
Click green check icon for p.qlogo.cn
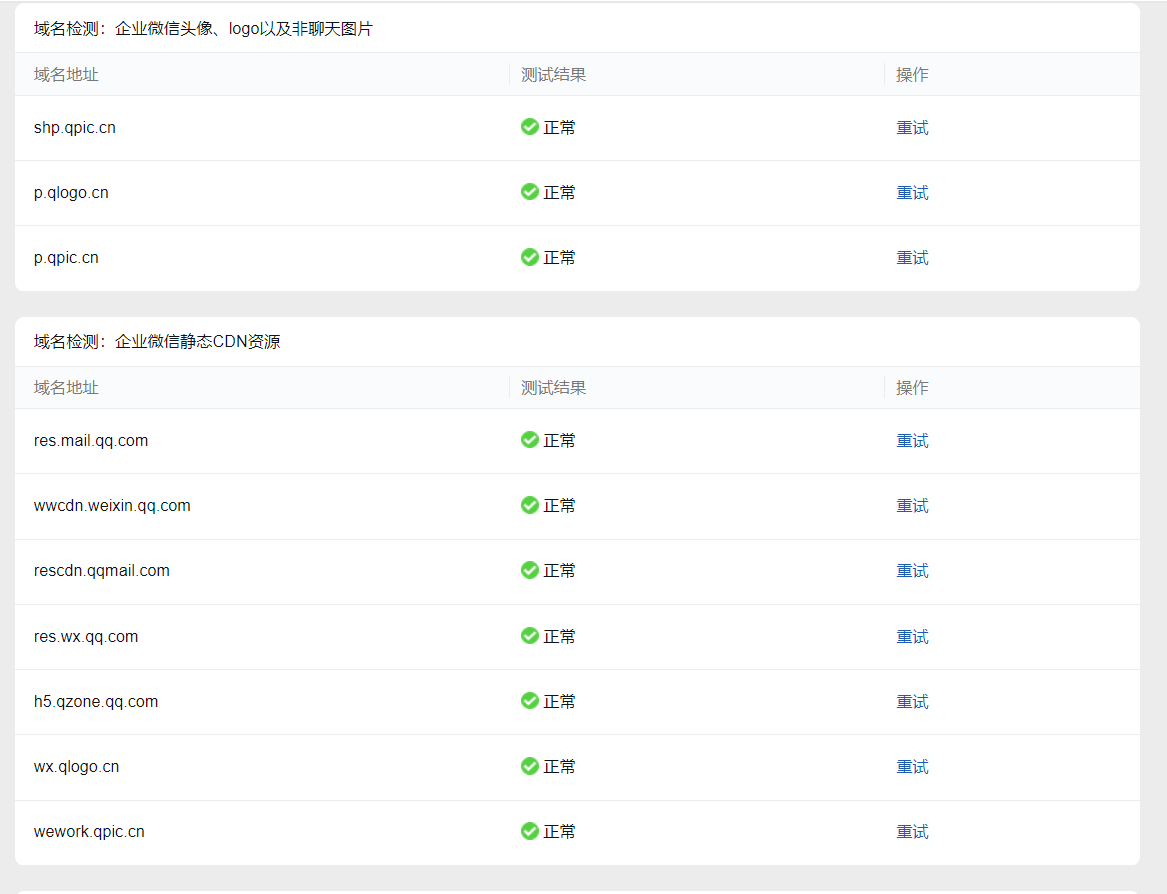coord(530,192)
